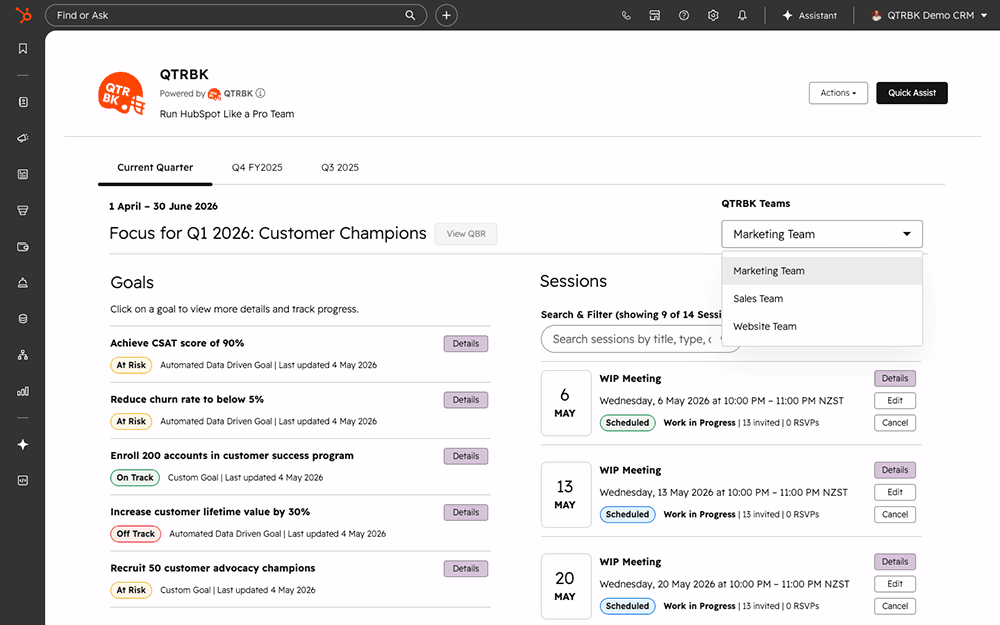Open the marketing megaphone sidebar icon
This screenshot has width=1000, height=625.
23,138
